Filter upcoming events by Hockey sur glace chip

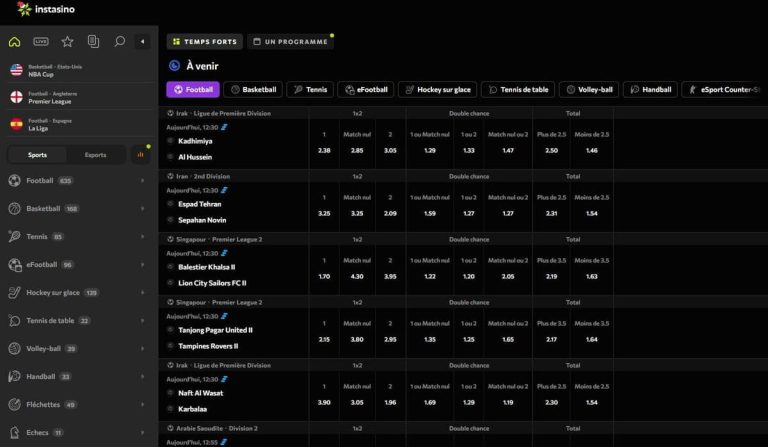click(437, 90)
